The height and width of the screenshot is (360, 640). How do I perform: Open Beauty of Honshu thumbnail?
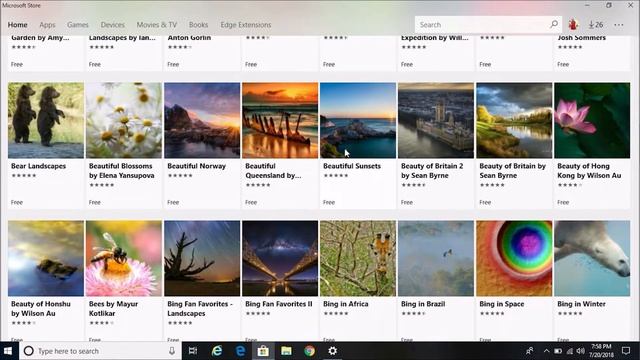point(46,258)
